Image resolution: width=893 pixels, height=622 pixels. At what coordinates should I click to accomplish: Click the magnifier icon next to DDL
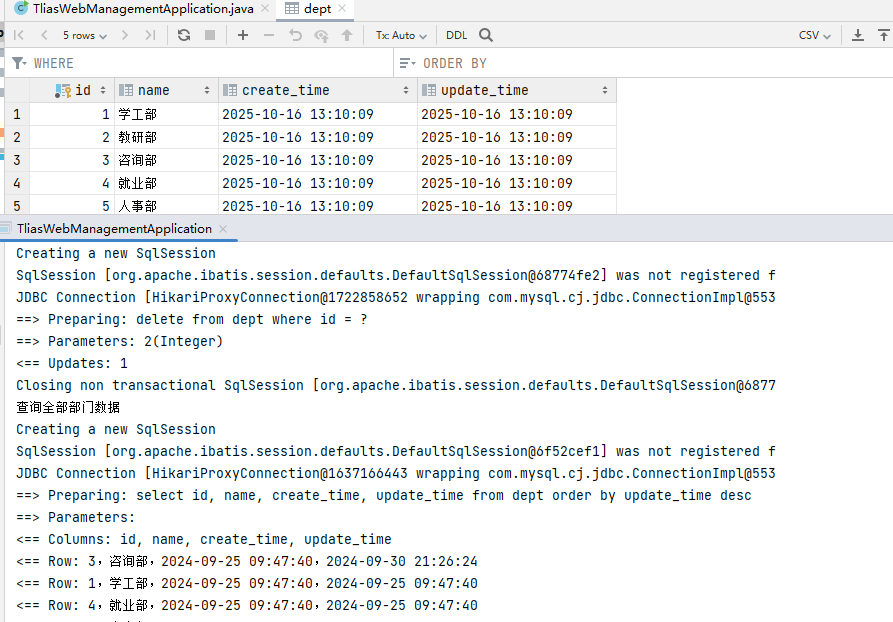point(484,35)
